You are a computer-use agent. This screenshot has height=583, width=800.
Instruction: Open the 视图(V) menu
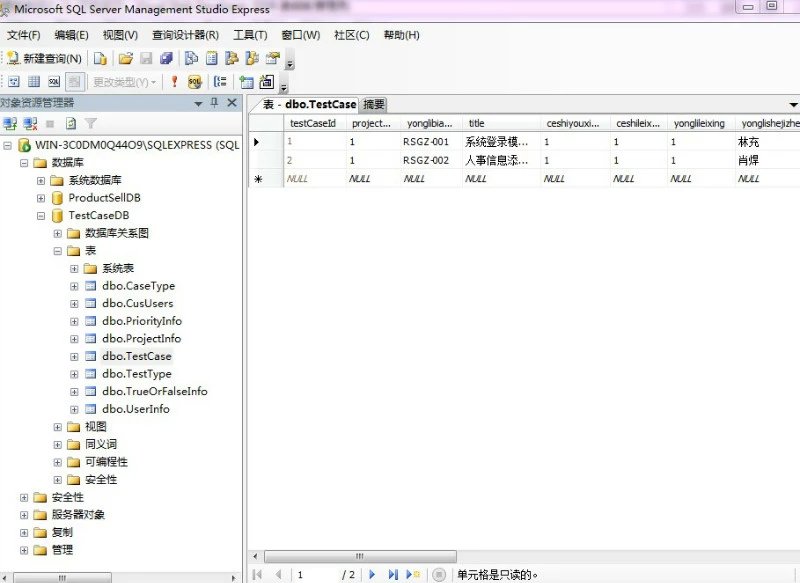click(x=120, y=35)
